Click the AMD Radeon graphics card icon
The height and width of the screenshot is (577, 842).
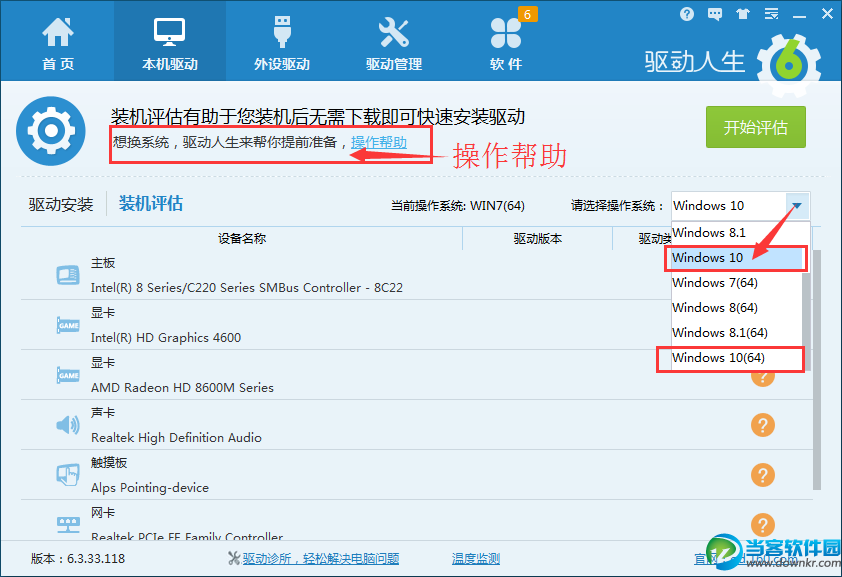pyautogui.click(x=68, y=375)
